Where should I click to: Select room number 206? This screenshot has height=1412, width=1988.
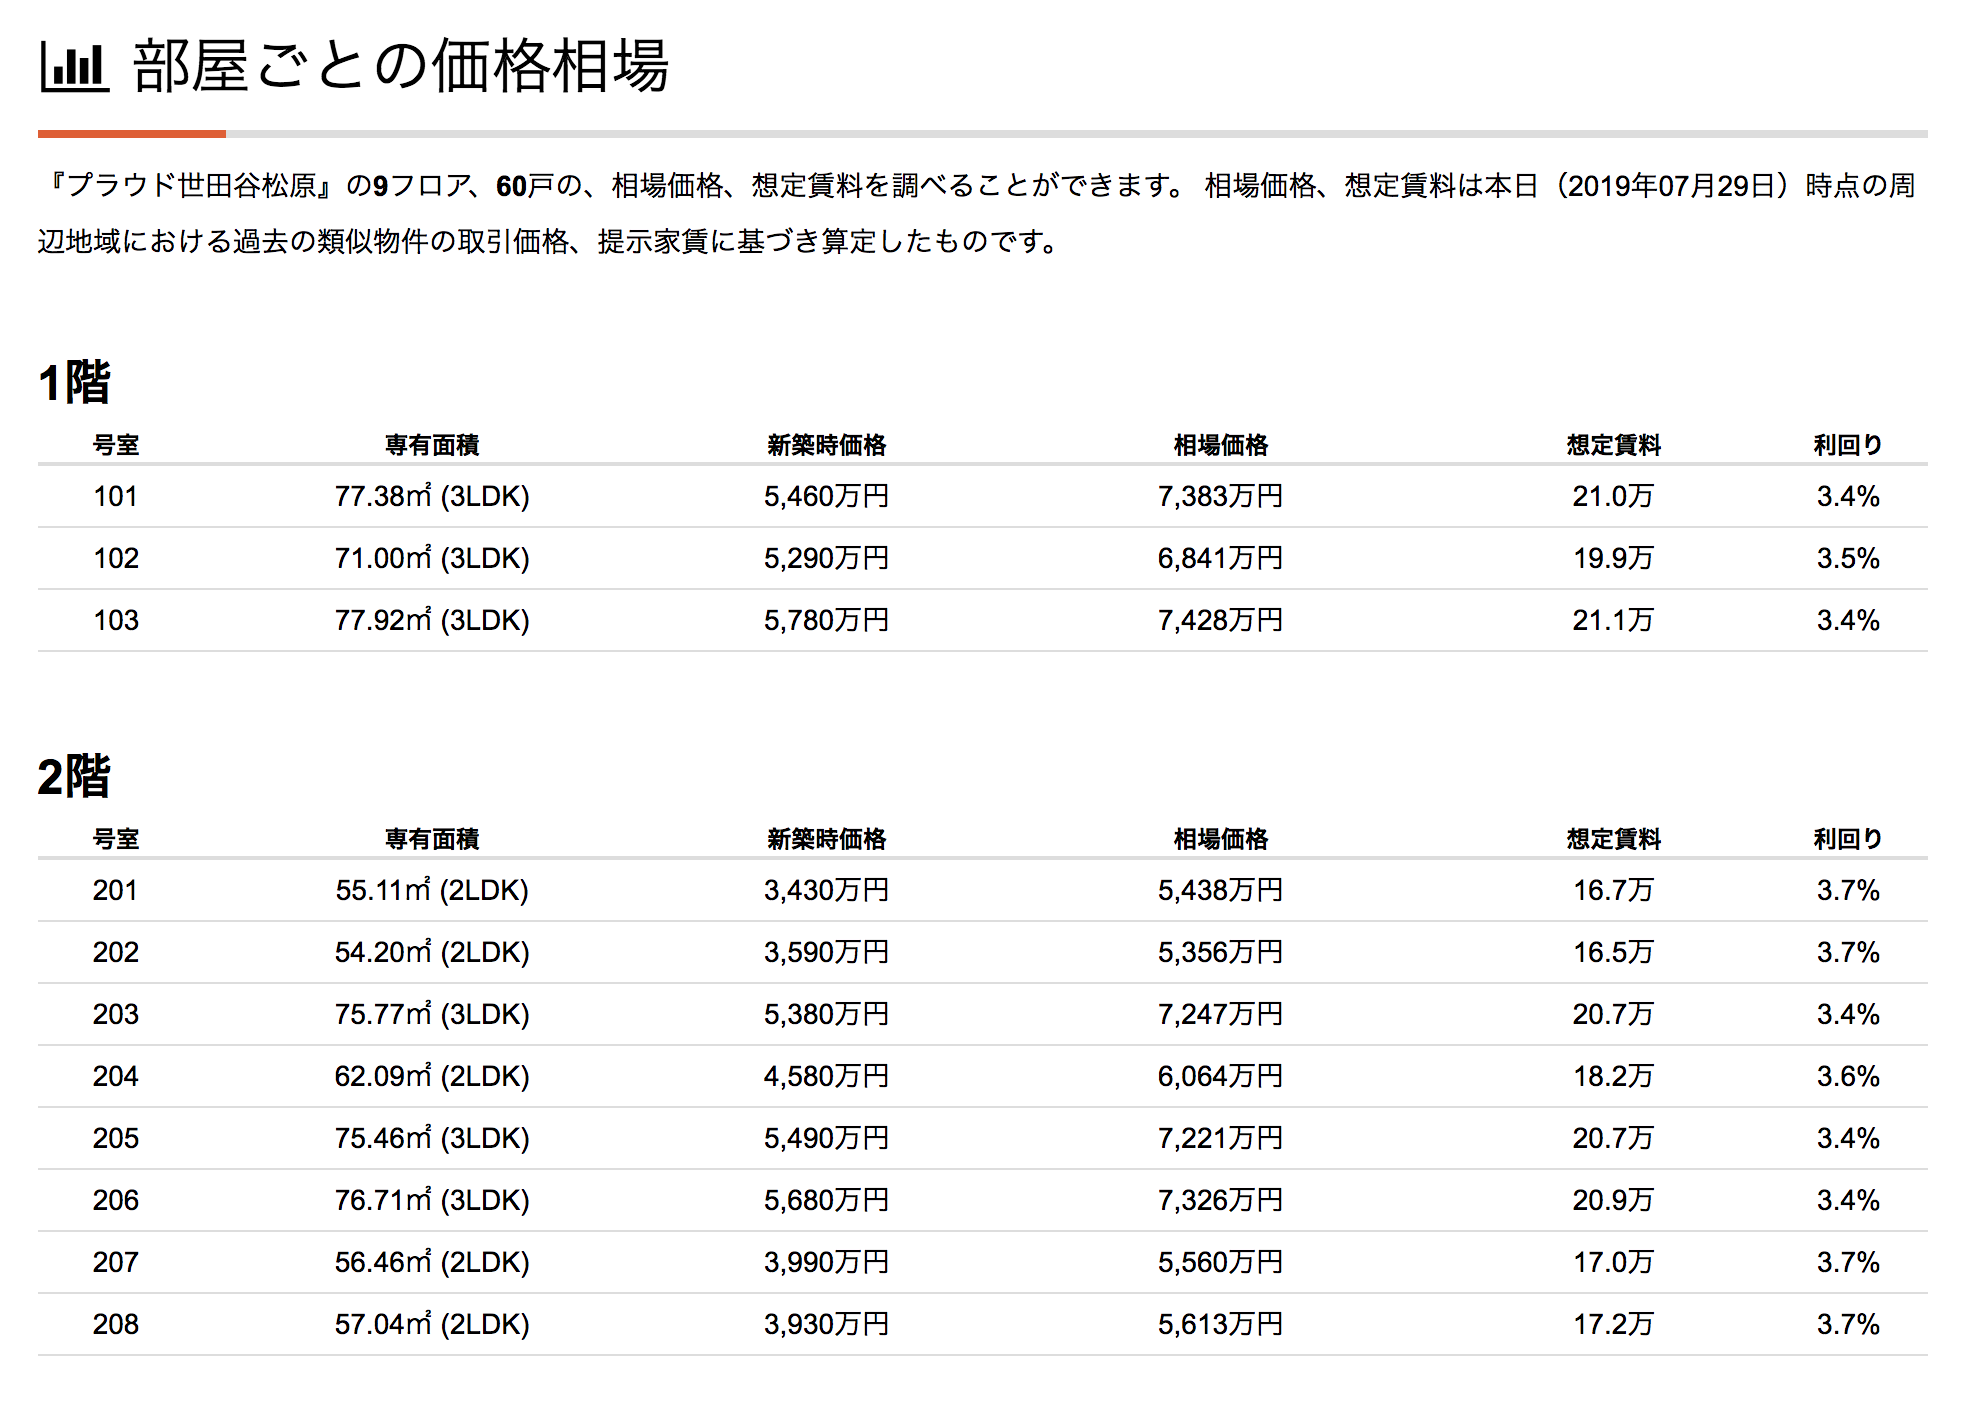115,1200
